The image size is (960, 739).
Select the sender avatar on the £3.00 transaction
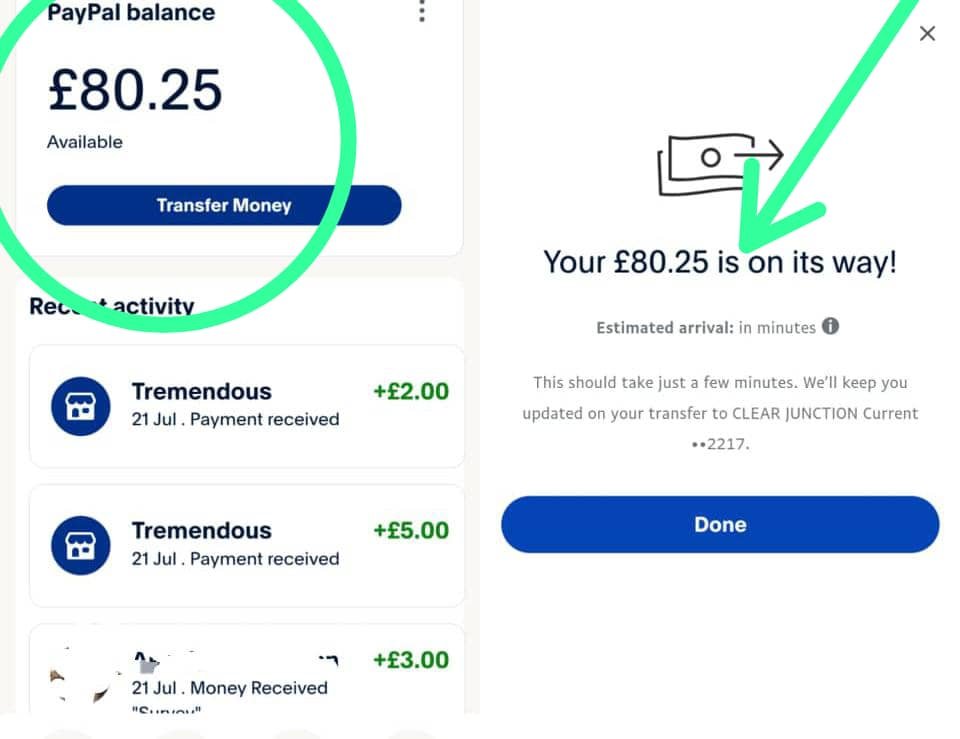click(x=80, y=675)
